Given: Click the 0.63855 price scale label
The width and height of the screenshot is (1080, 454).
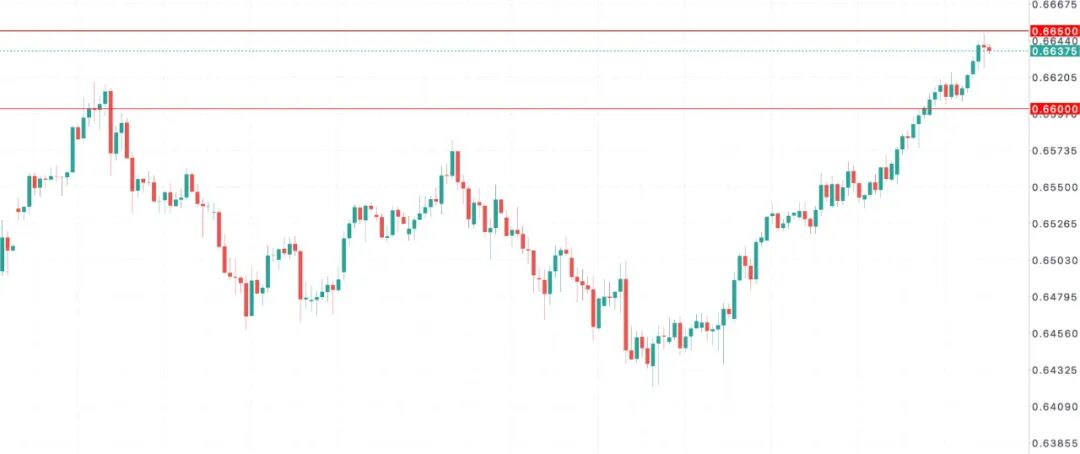Looking at the screenshot, I should pos(1054,442).
